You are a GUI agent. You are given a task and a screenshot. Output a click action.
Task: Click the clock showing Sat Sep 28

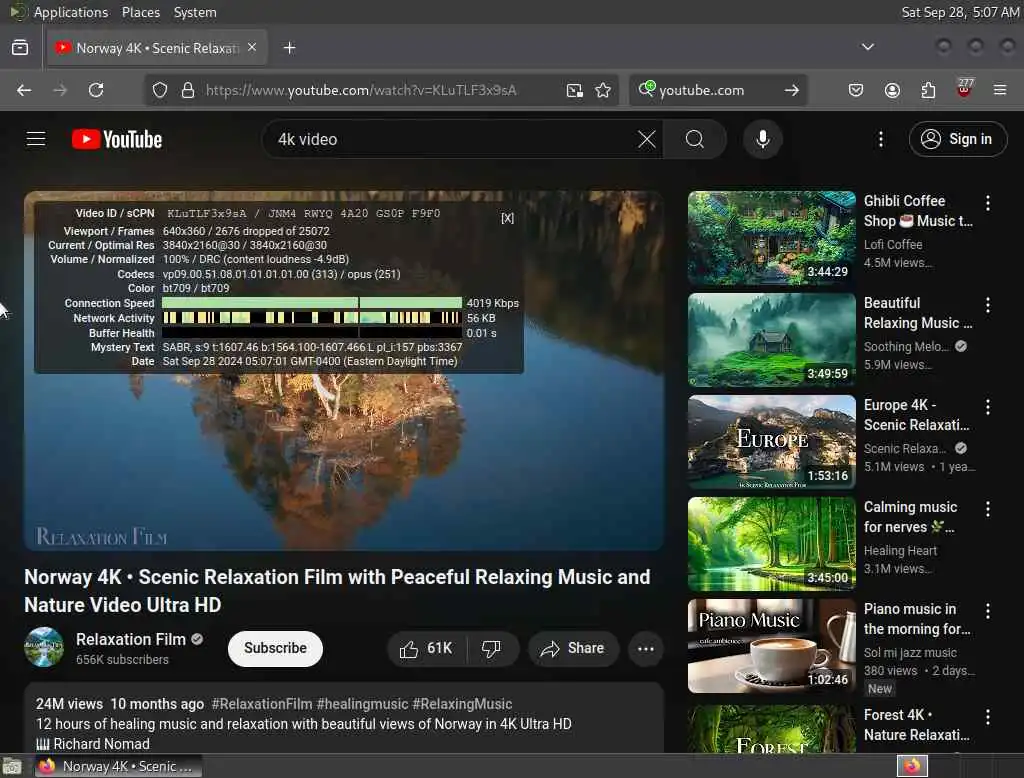pyautogui.click(x=959, y=12)
